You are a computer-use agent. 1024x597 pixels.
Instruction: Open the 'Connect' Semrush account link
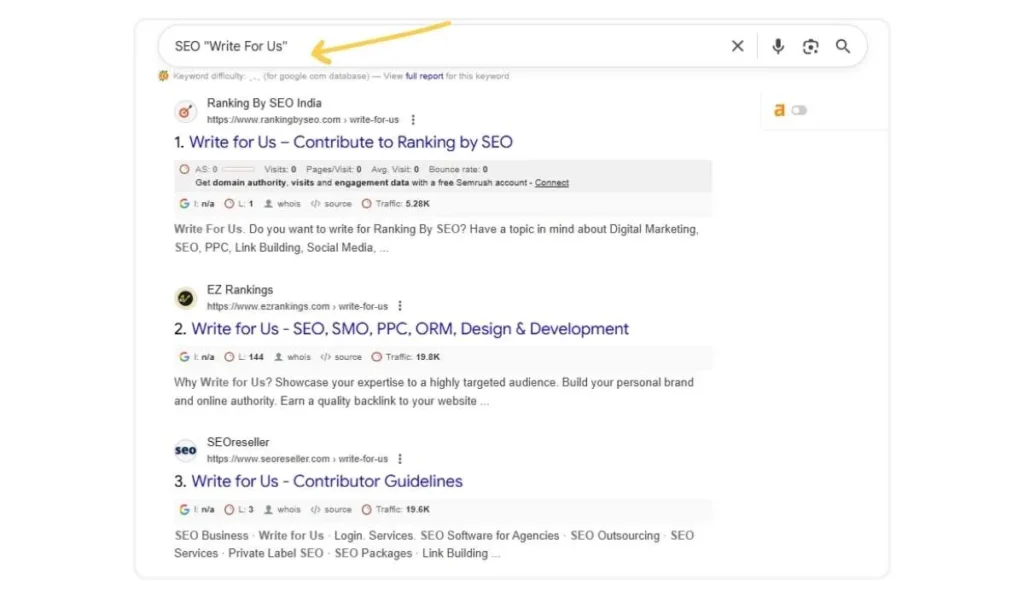(550, 182)
